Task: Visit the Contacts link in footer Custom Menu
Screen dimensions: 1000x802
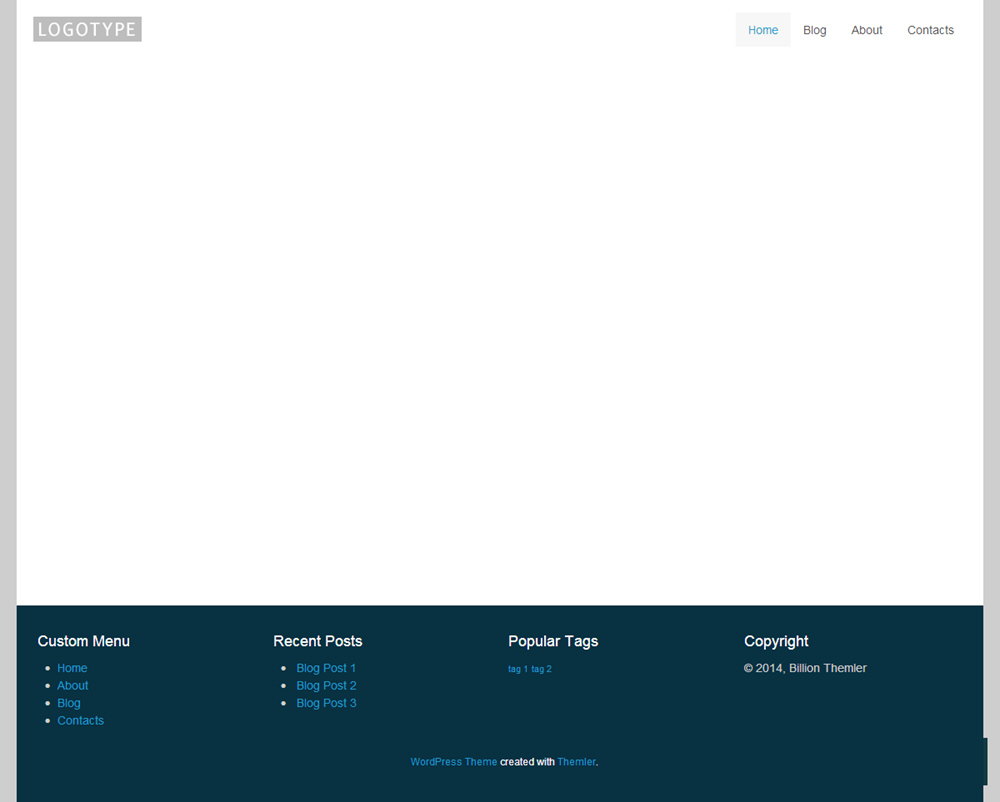Action: tap(80, 721)
